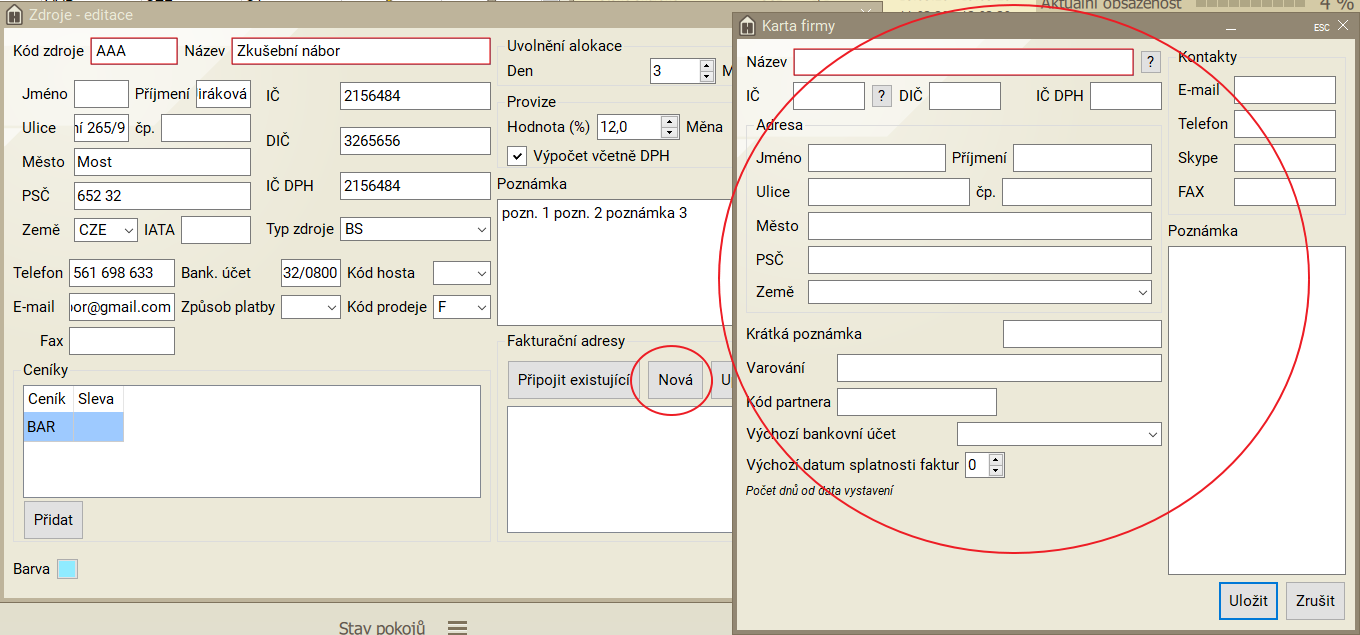The width and height of the screenshot is (1360, 635).
Task: Open the hamburger menu beside Stav pokojů
Action: (x=457, y=627)
